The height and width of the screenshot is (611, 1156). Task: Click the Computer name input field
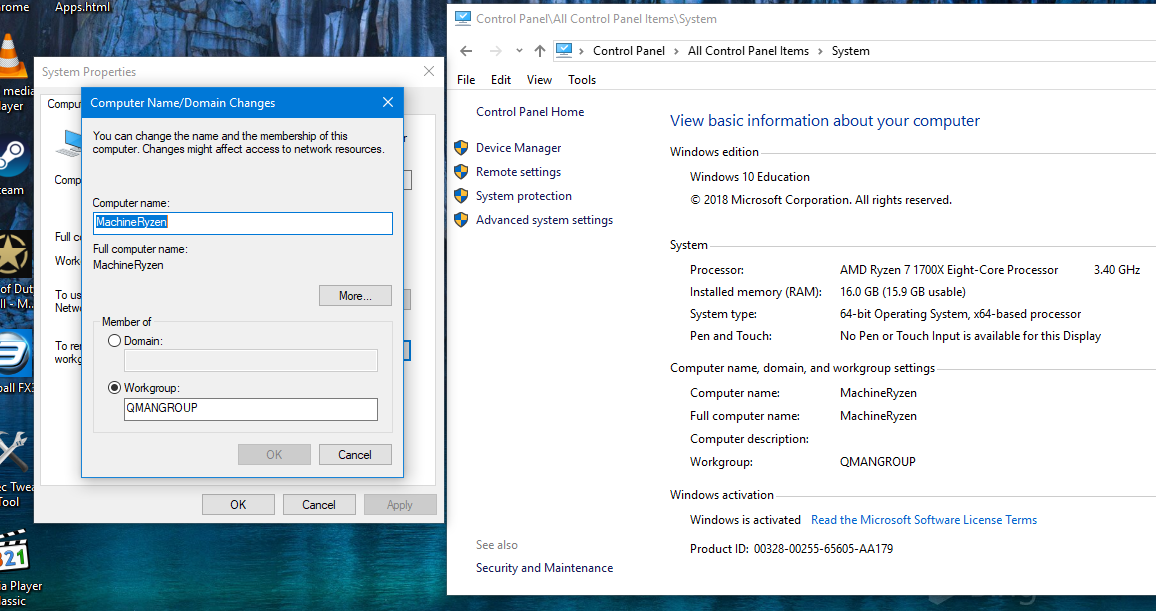243,223
